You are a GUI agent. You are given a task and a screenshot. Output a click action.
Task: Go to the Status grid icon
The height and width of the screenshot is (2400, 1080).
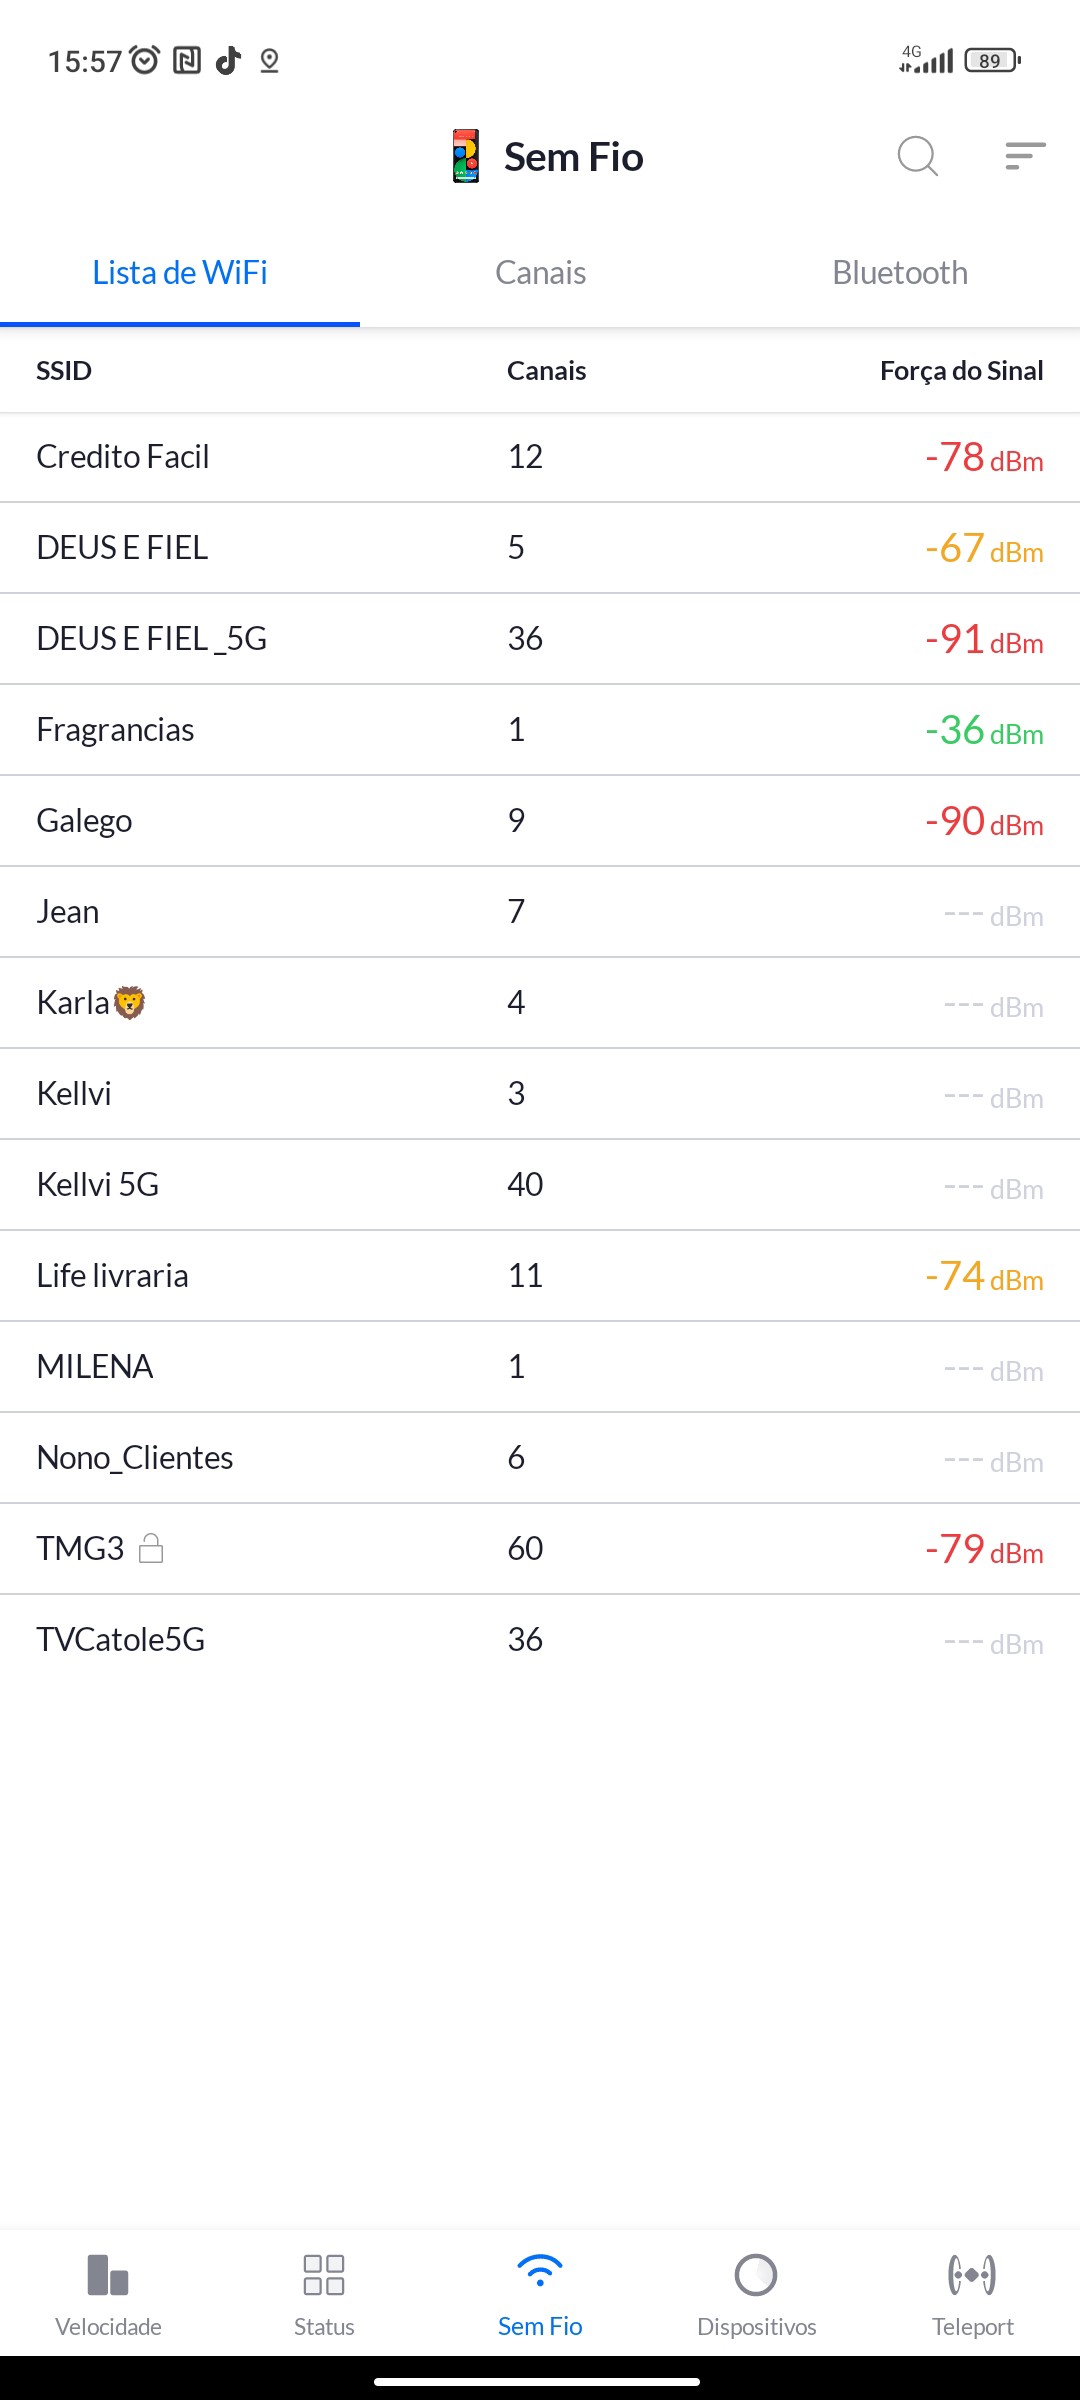click(x=324, y=2275)
